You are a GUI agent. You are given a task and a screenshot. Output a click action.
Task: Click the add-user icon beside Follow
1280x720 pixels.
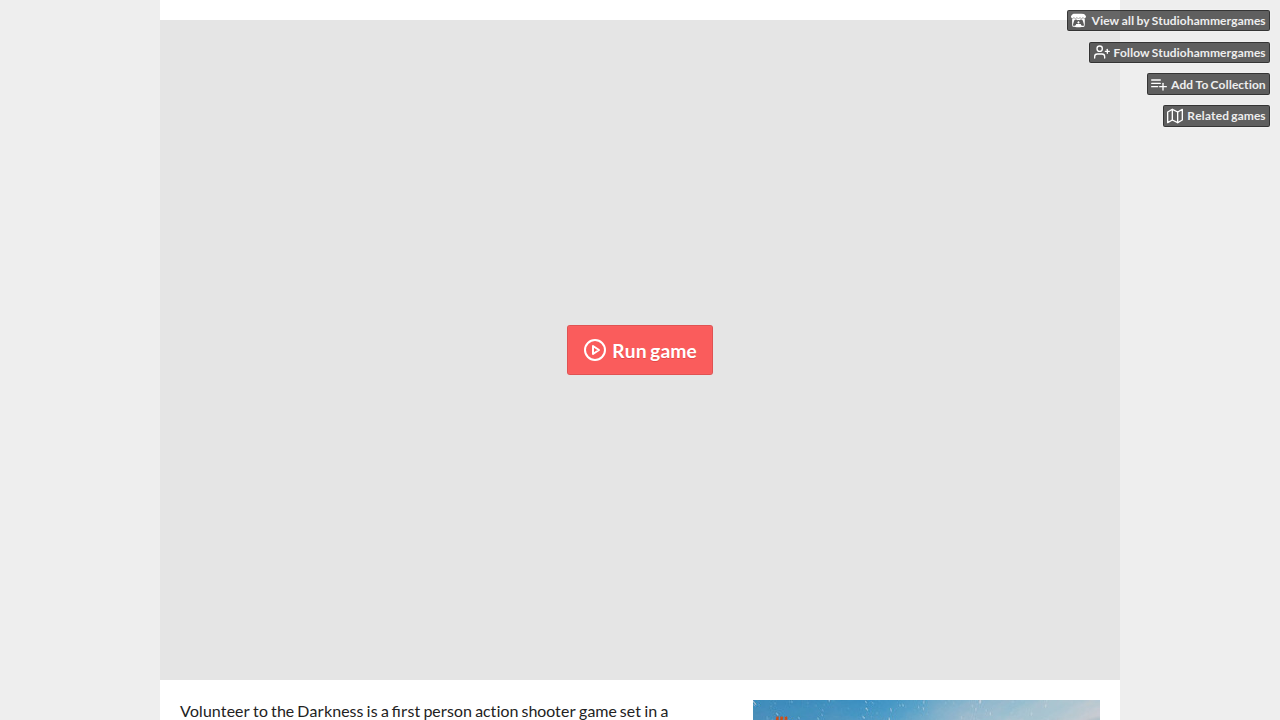click(1101, 53)
